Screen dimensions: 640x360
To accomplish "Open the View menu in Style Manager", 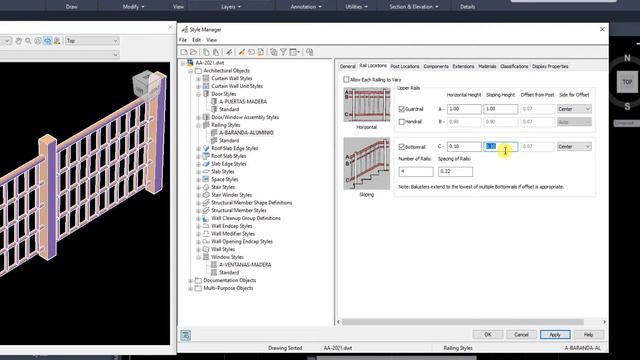I will (x=211, y=40).
